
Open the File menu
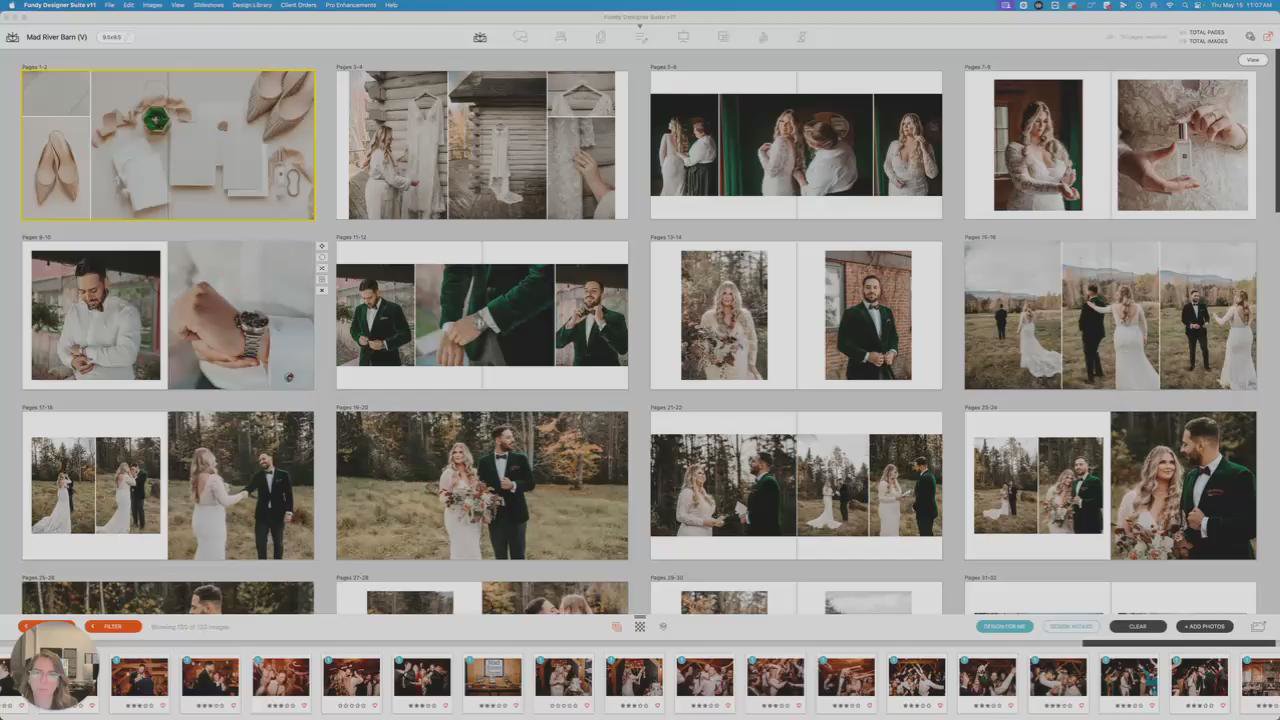[109, 5]
